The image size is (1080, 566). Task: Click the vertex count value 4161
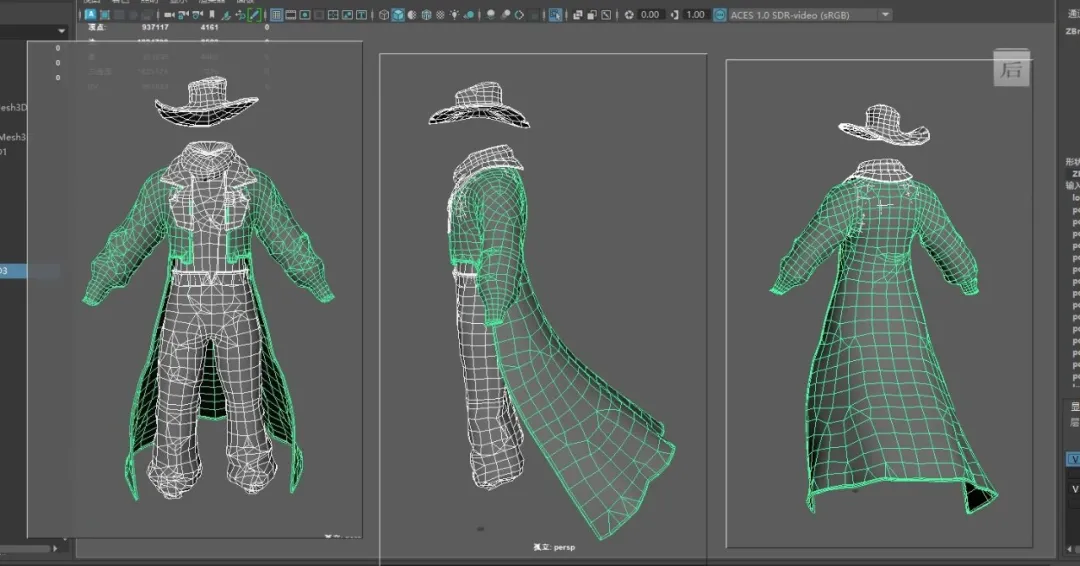tap(209, 28)
